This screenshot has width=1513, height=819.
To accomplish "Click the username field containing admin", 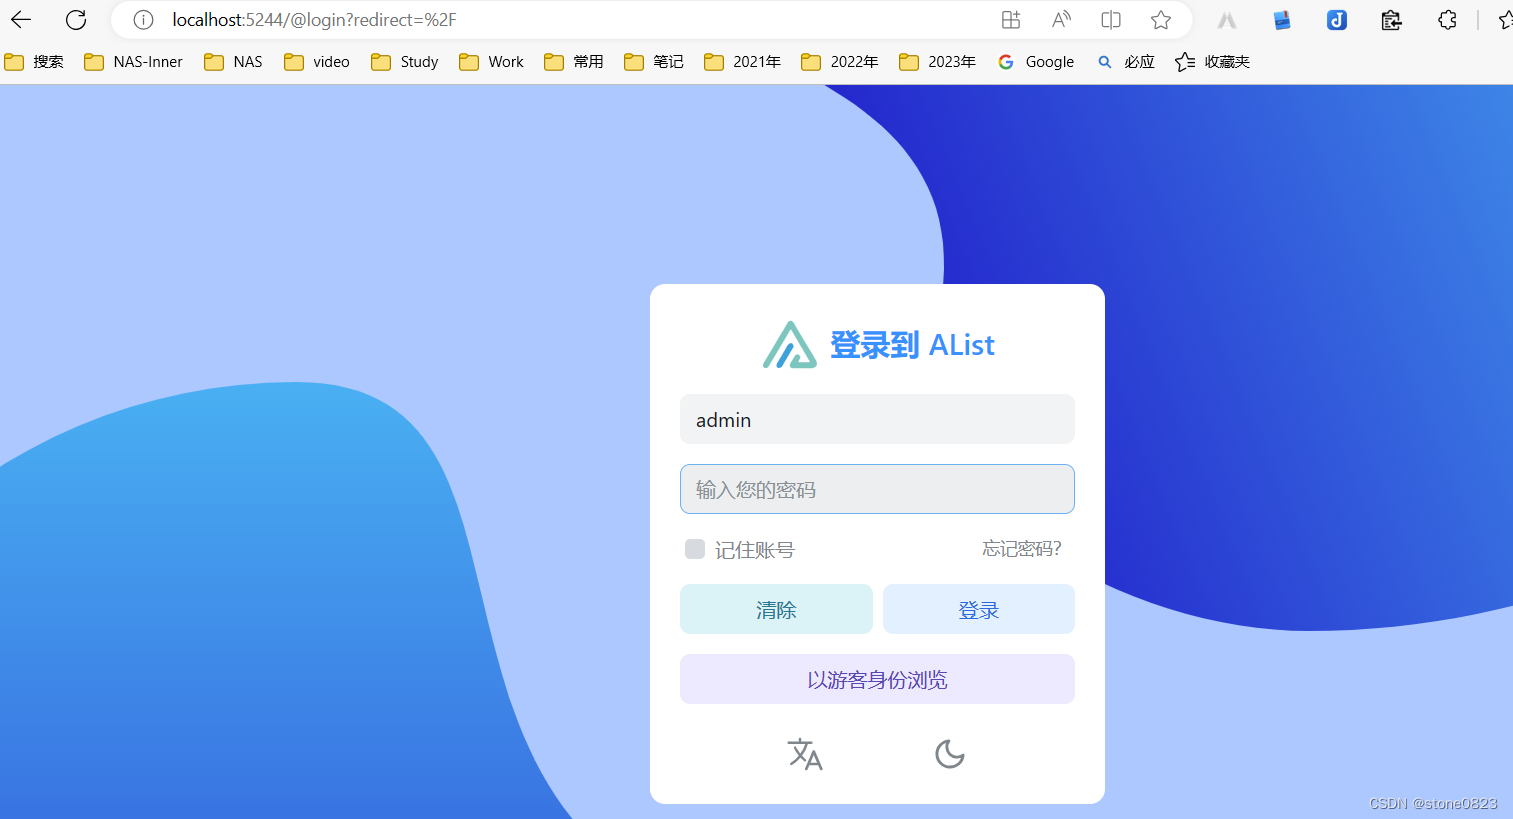I will pyautogui.click(x=877, y=419).
